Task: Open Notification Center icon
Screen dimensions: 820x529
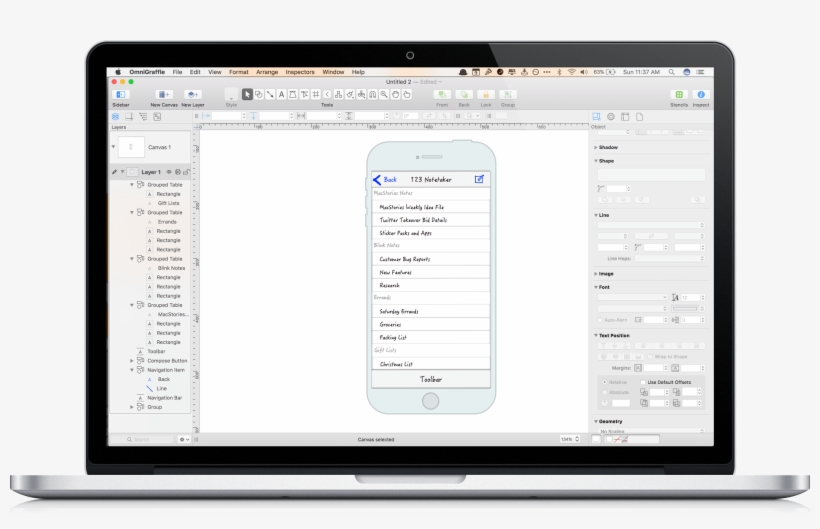Action: click(x=700, y=72)
